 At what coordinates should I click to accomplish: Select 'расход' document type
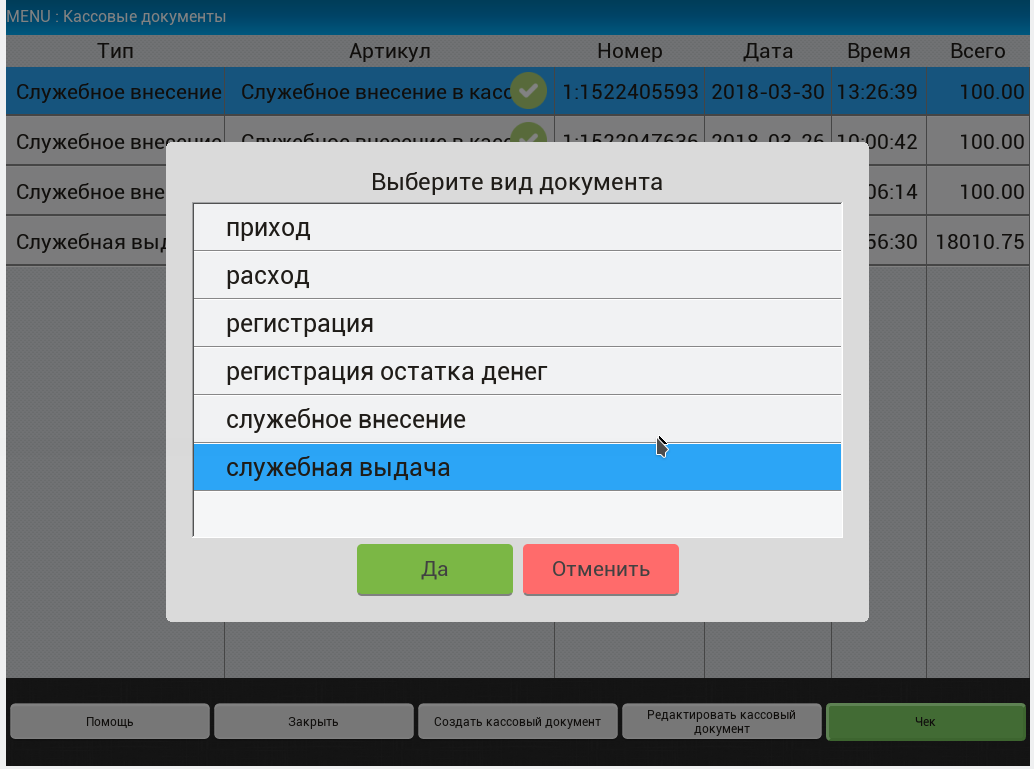click(x=517, y=275)
